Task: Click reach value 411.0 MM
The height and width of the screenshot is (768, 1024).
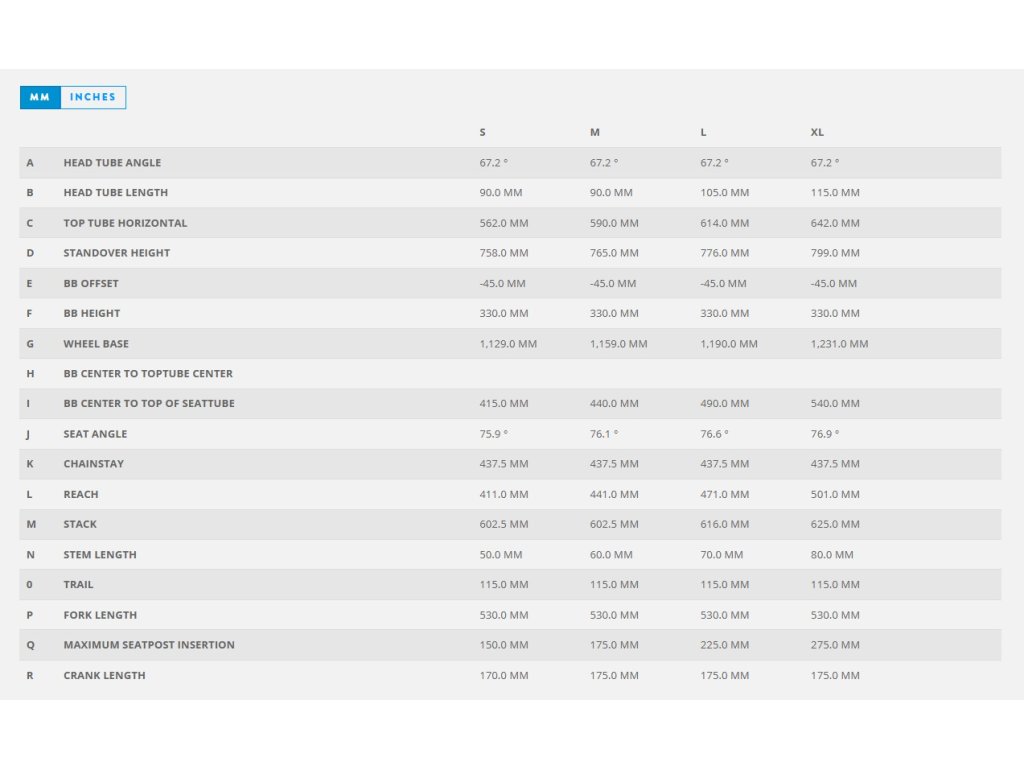Action: point(504,494)
